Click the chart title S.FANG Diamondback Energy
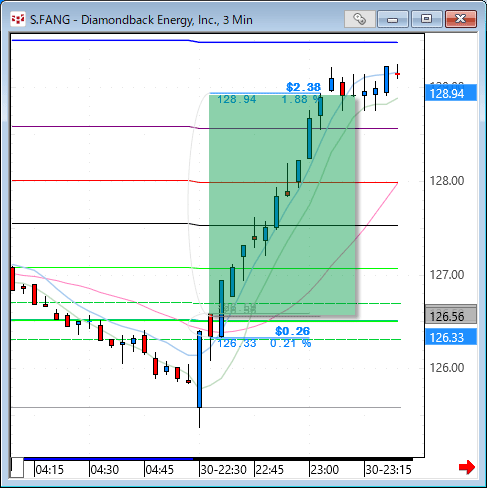487x488 pixels. point(141,20)
